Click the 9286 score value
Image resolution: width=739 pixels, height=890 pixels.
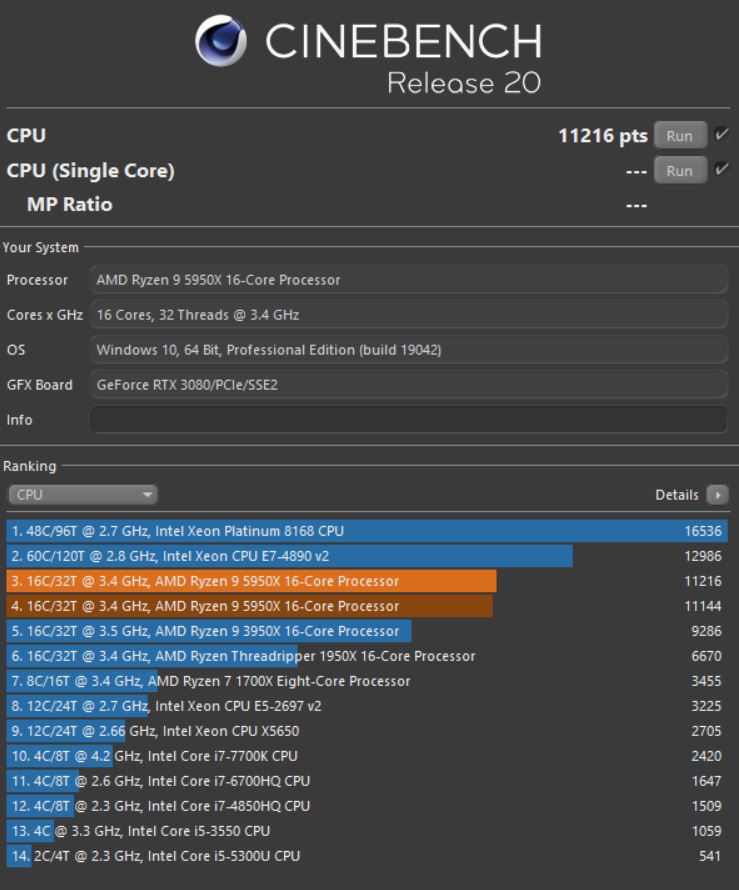[x=706, y=631]
